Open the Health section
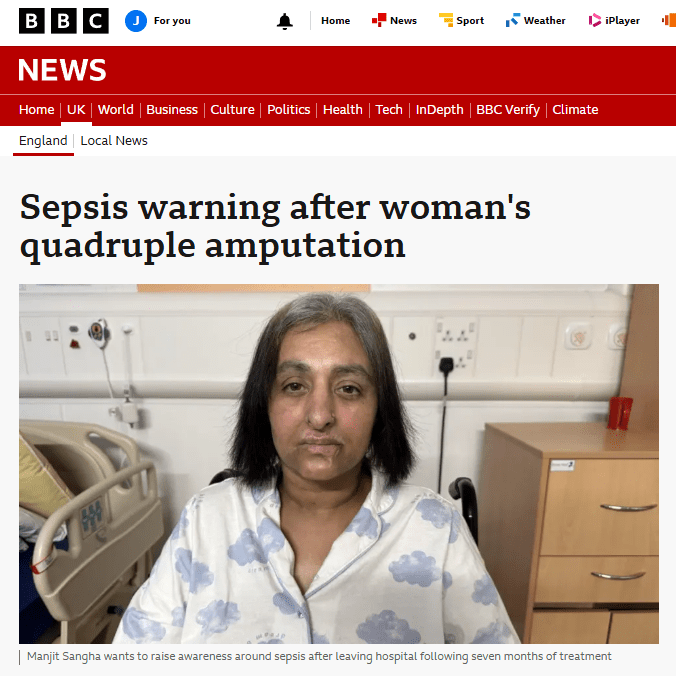 click(343, 110)
